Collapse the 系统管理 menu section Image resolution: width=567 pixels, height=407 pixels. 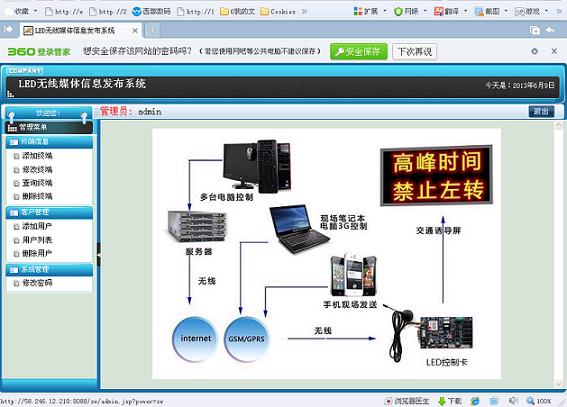click(x=49, y=270)
